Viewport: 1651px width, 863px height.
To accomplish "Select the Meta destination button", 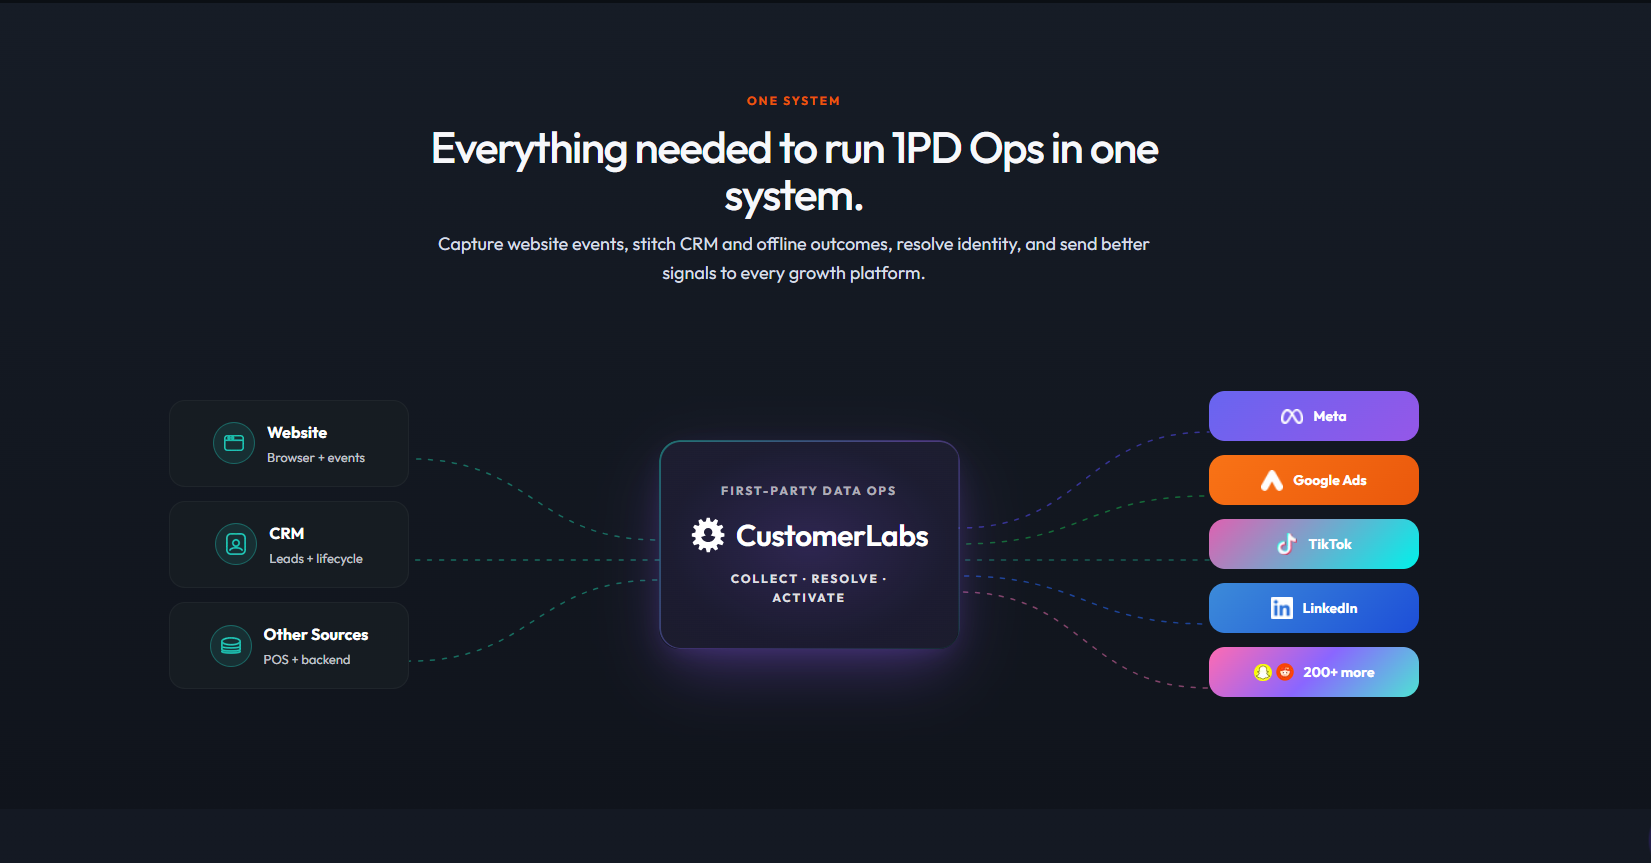I will click(x=1314, y=416).
